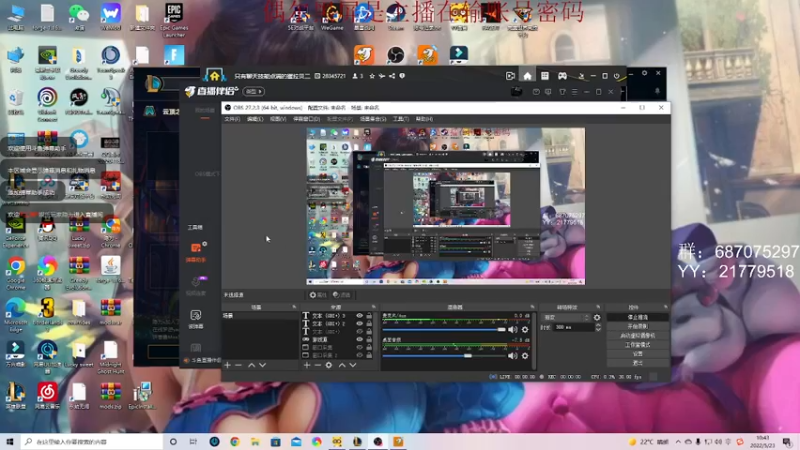Toggle lock of first text source

click(x=369, y=316)
